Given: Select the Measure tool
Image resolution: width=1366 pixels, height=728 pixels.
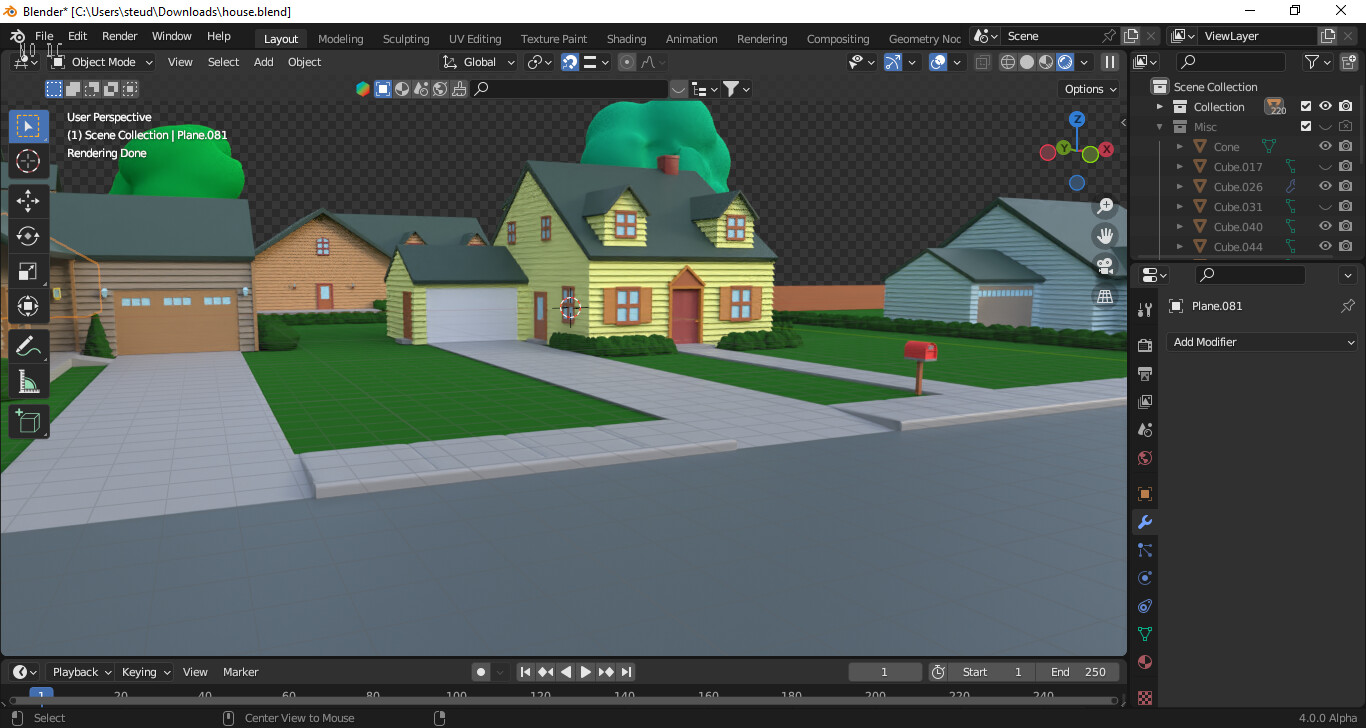Looking at the screenshot, I should pyautogui.click(x=28, y=382).
